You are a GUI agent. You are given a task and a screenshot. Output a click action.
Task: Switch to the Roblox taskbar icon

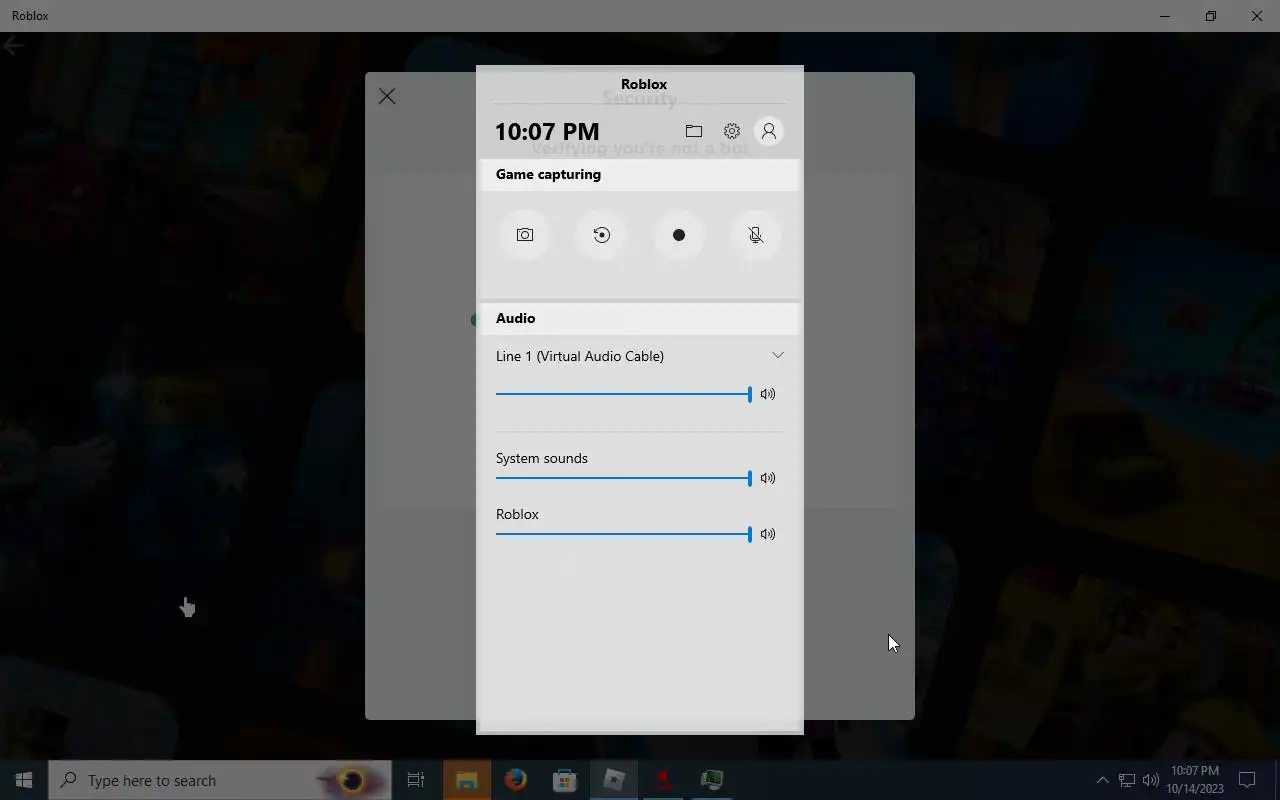(614, 780)
